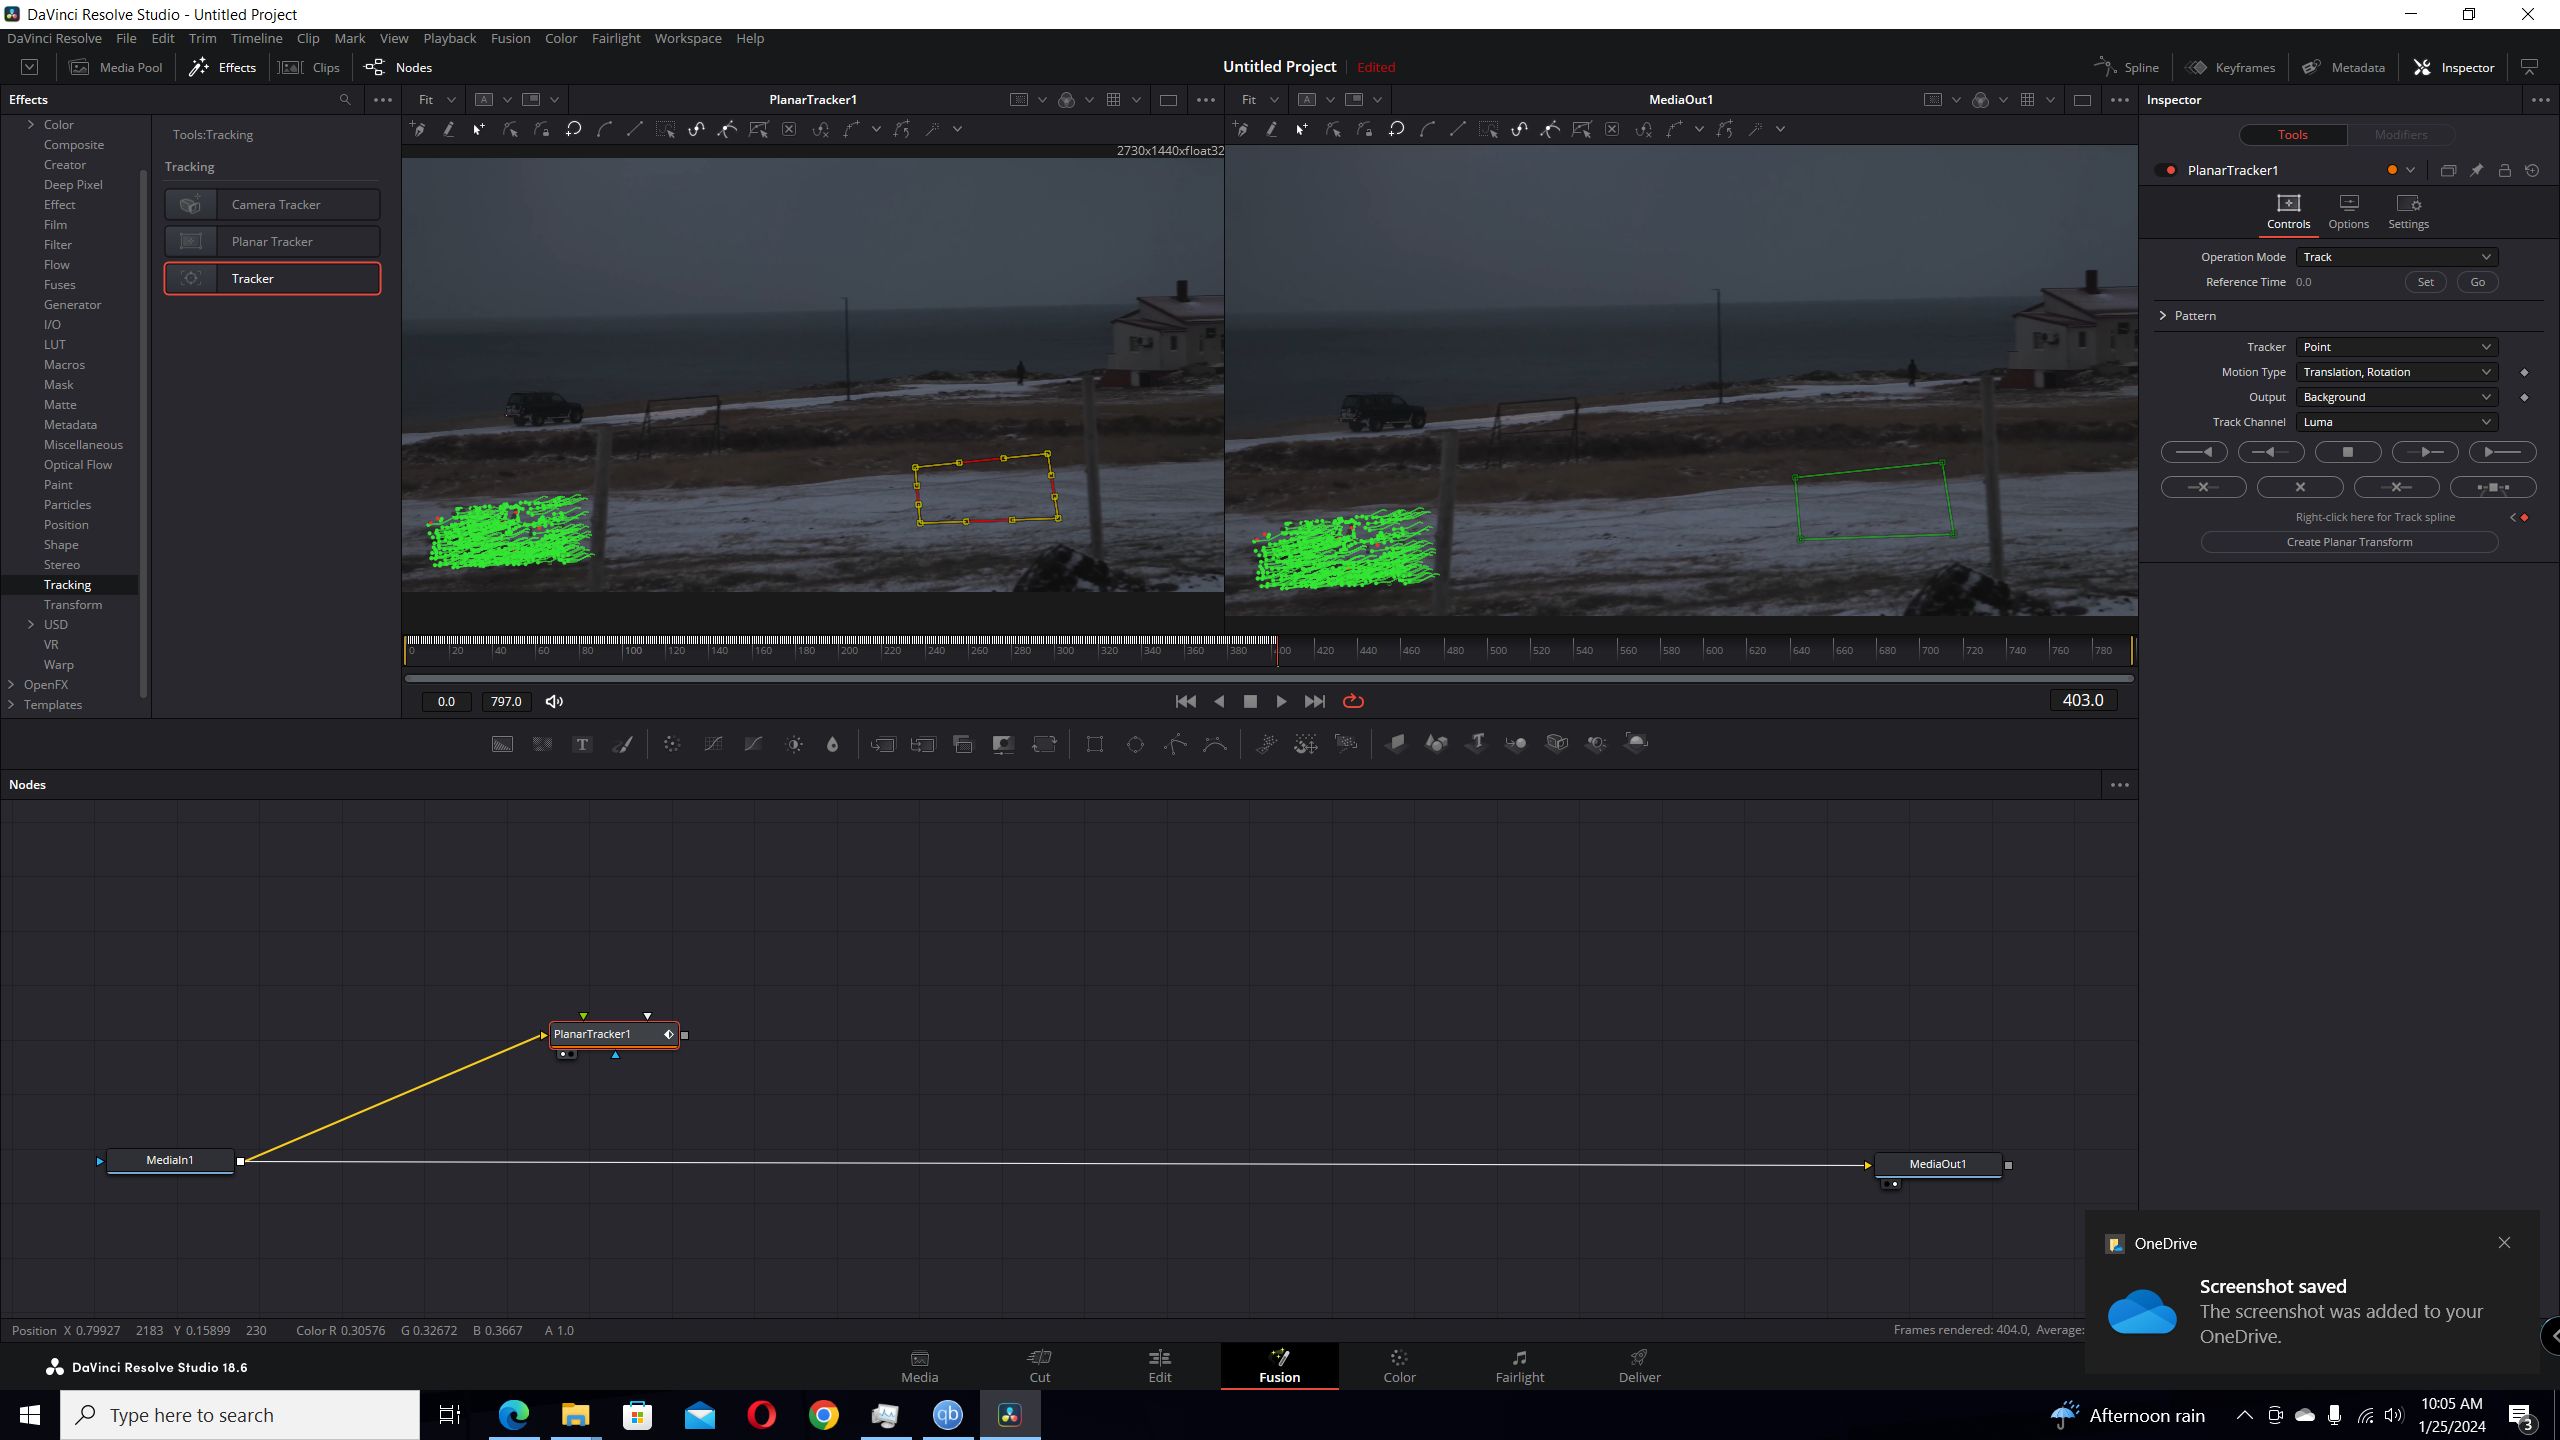Add a BSpline mask tool
Viewport: 2560px width, 1440px height.
1215,744
